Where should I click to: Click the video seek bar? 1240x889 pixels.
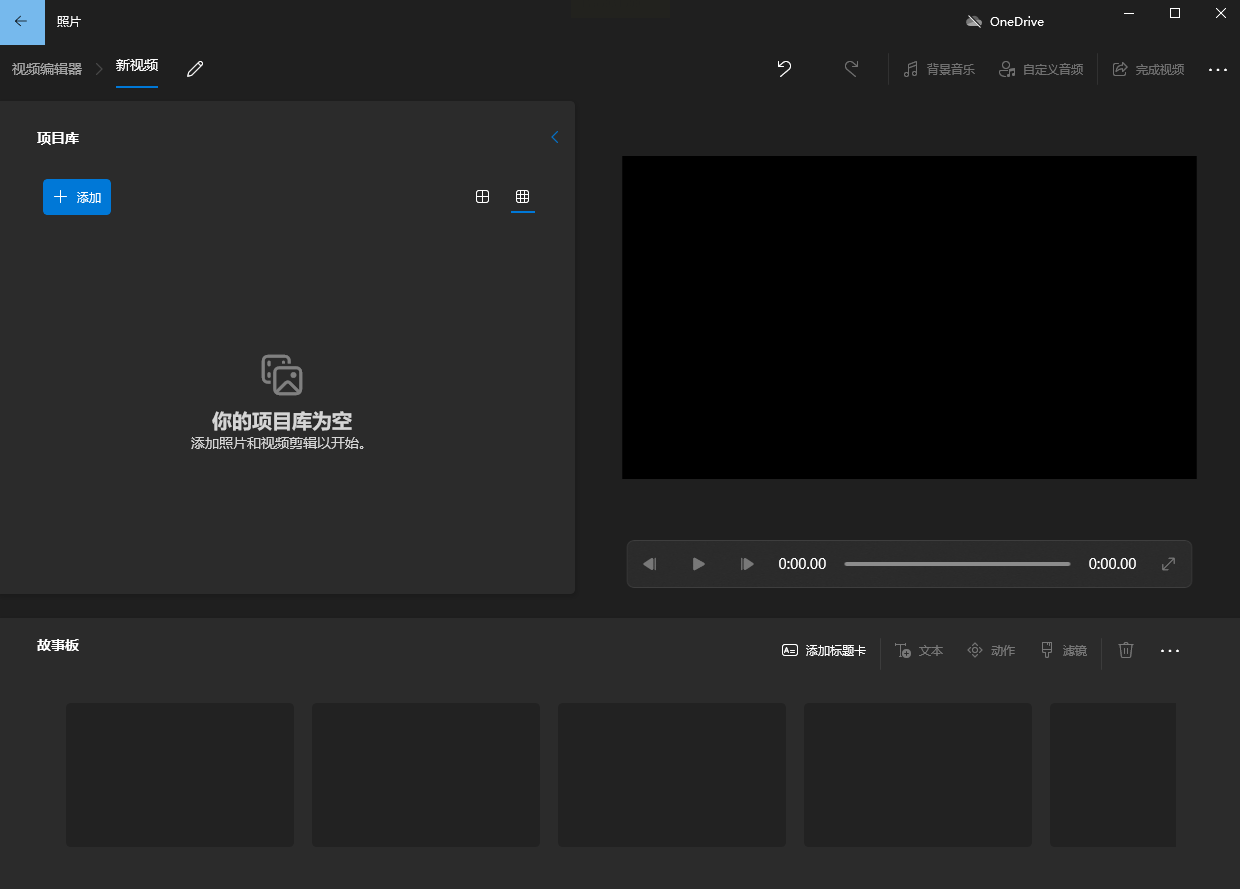[957, 564]
